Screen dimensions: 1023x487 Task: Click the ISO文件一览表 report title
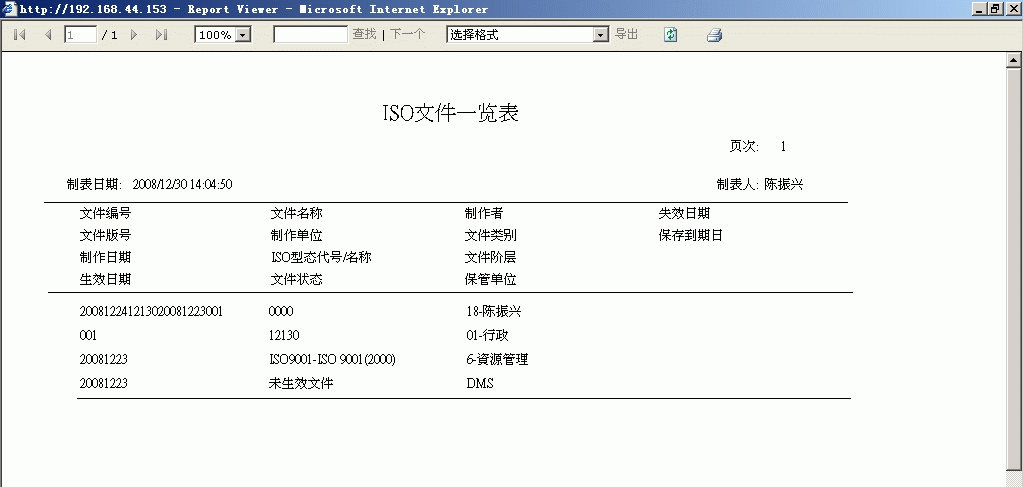pos(450,113)
